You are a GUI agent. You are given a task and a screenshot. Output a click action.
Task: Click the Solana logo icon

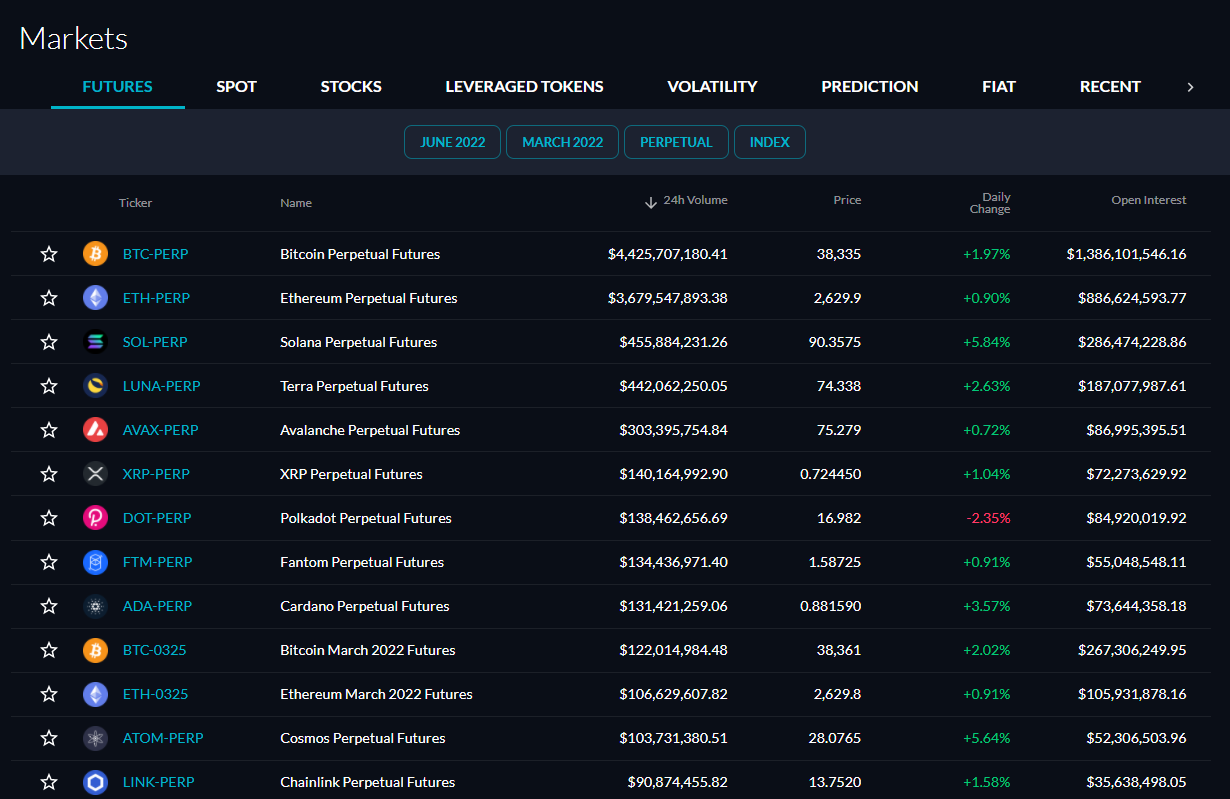click(x=95, y=342)
